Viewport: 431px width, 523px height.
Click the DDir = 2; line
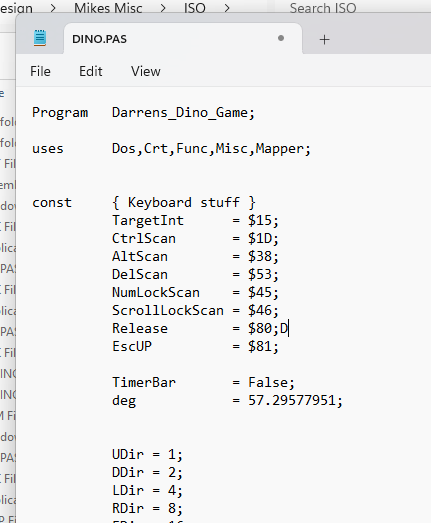tap(147, 473)
